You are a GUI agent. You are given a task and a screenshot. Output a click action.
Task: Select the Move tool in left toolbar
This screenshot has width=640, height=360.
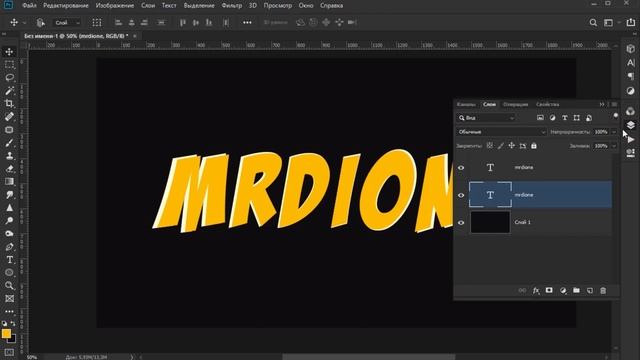click(x=9, y=52)
